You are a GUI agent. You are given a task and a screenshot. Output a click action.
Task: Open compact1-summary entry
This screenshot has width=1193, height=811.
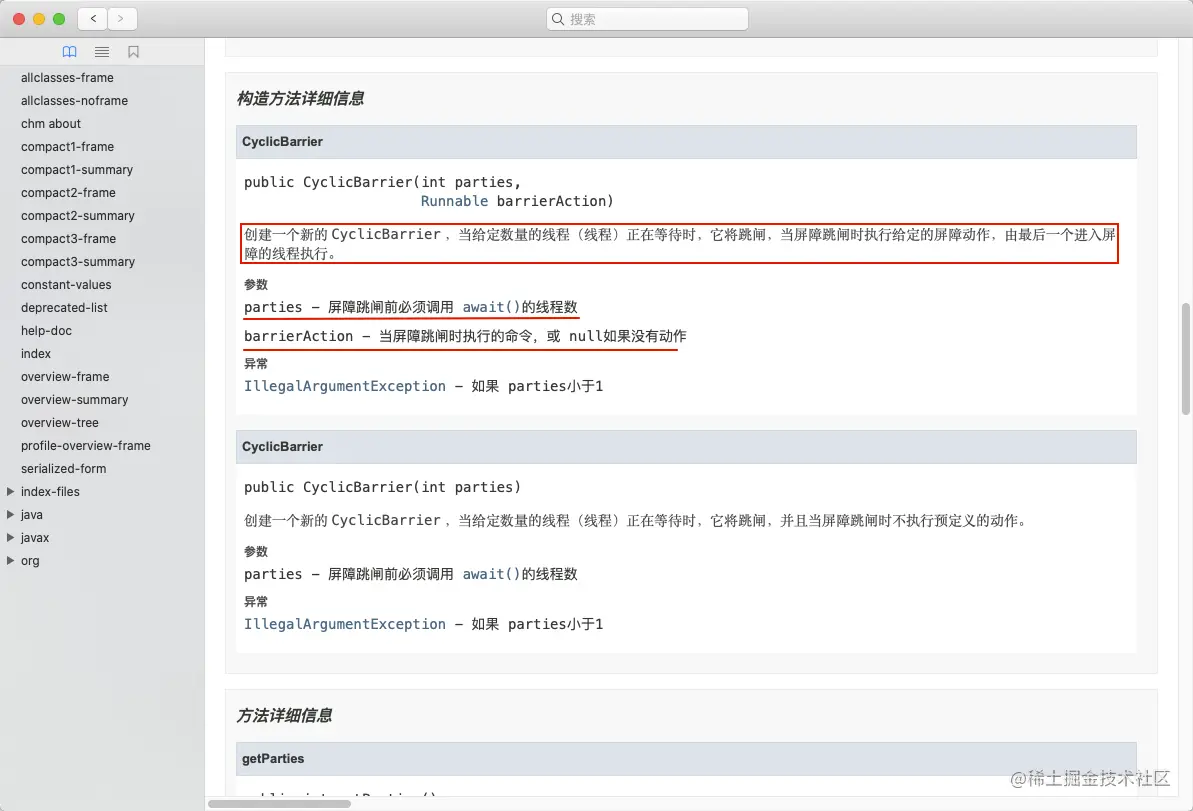pyautogui.click(x=77, y=170)
